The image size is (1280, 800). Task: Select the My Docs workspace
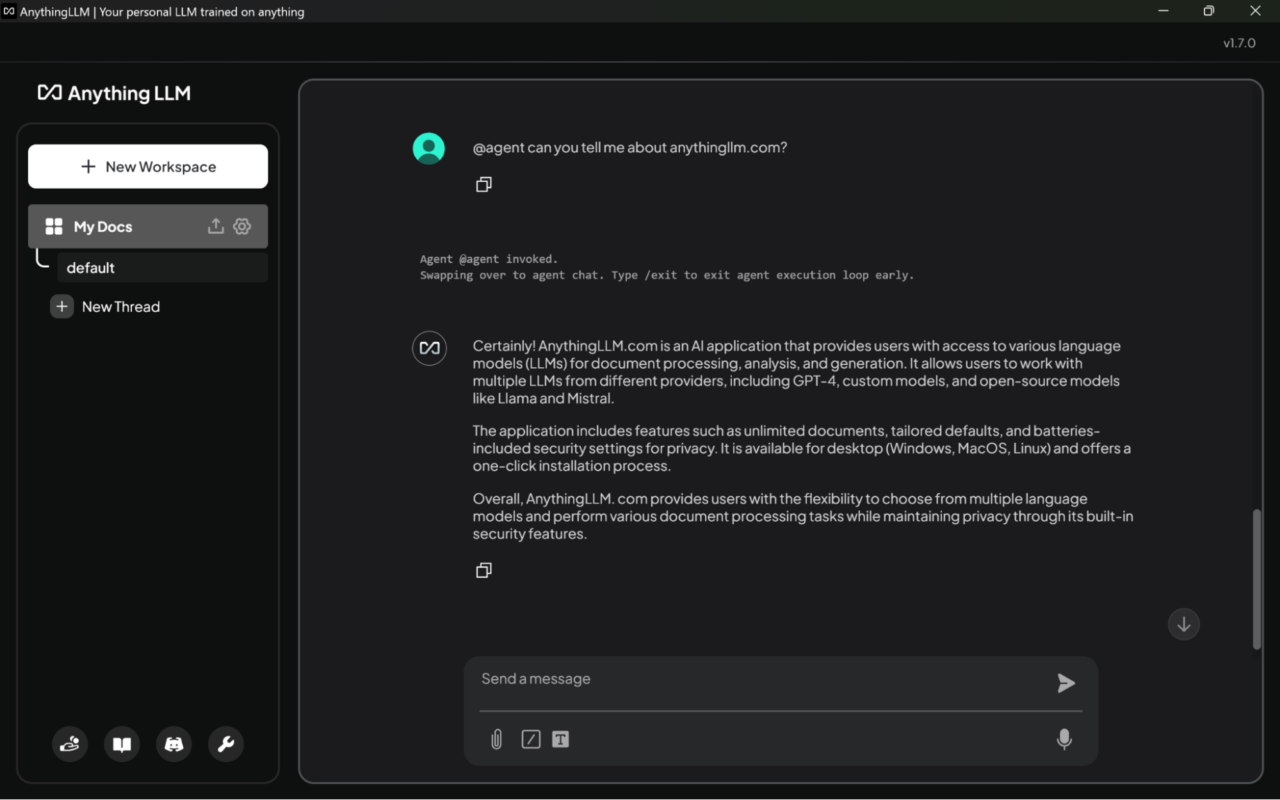(x=120, y=227)
